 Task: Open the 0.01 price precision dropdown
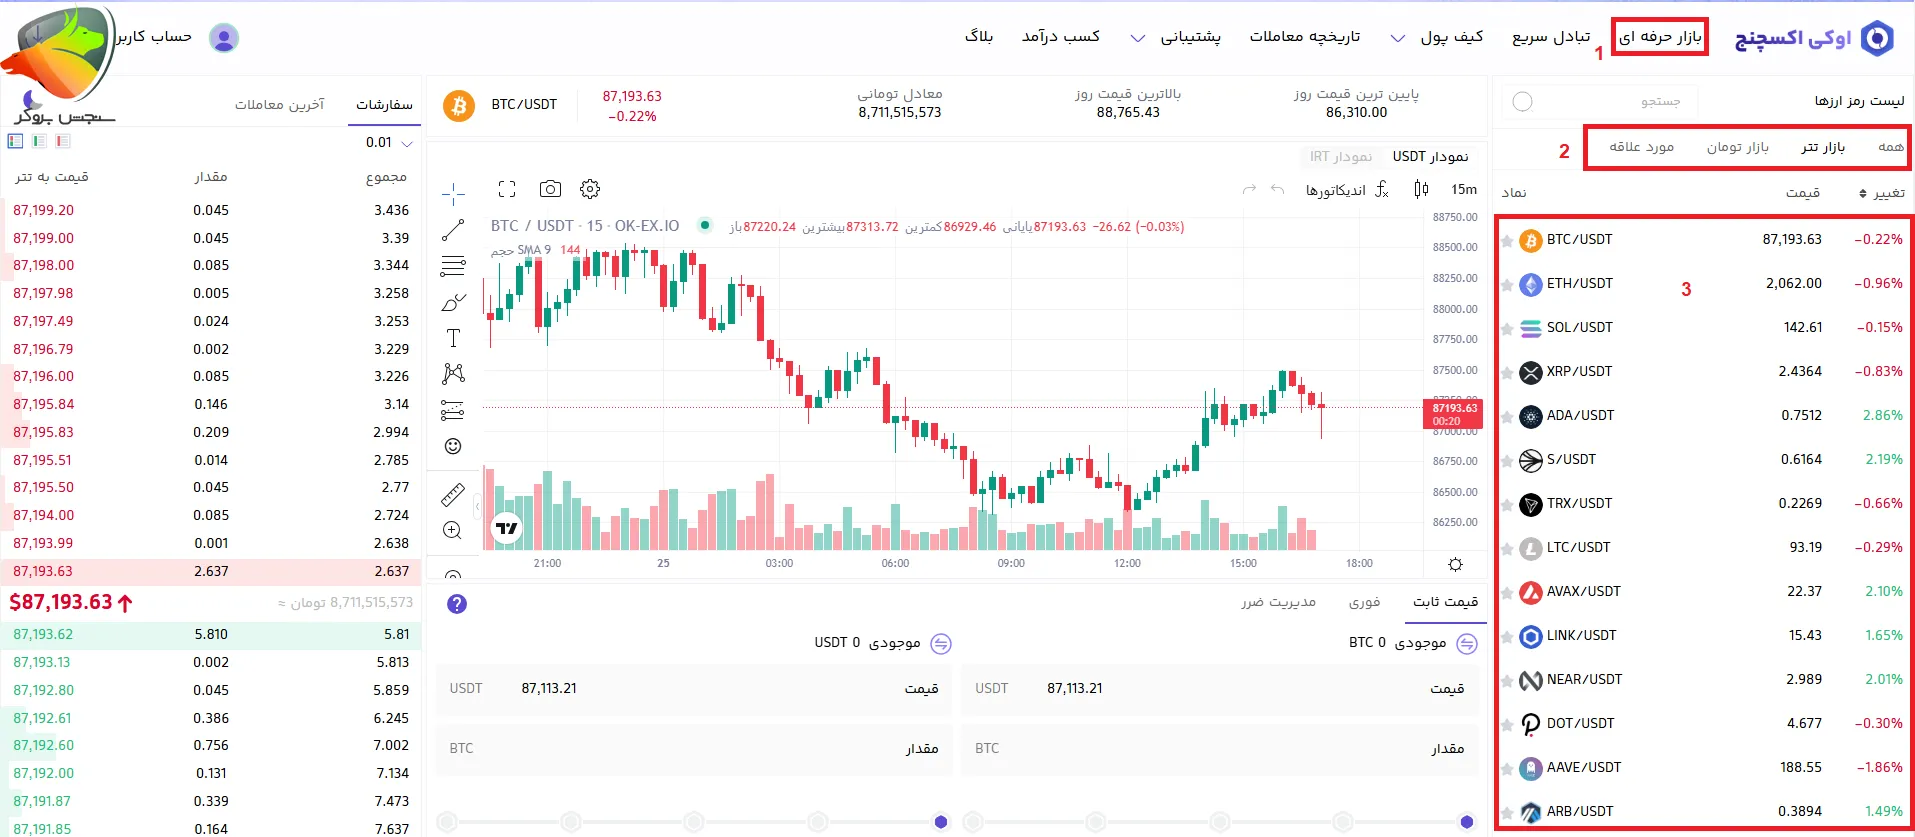point(392,143)
